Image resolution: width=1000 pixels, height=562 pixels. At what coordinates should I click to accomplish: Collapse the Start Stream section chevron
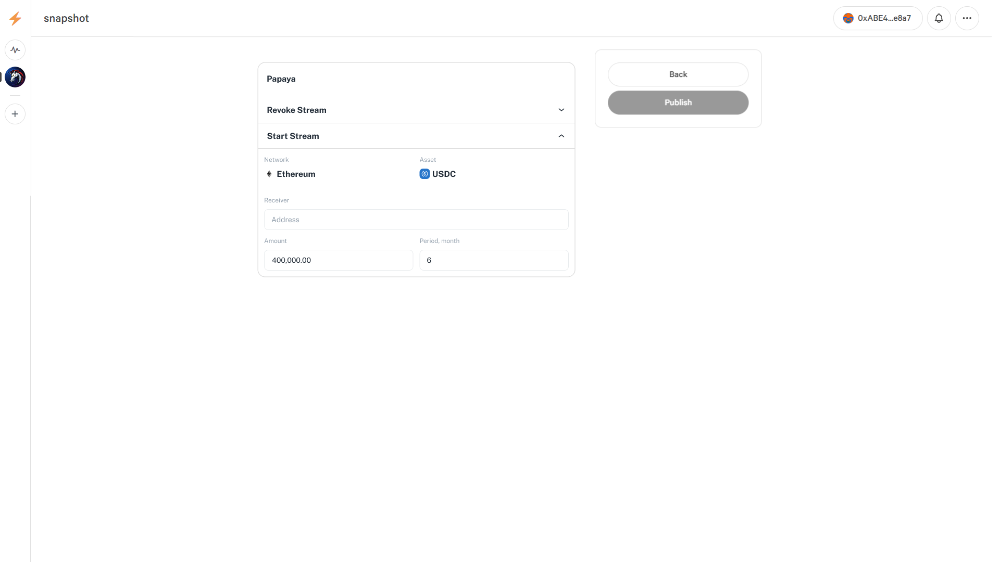[561, 136]
